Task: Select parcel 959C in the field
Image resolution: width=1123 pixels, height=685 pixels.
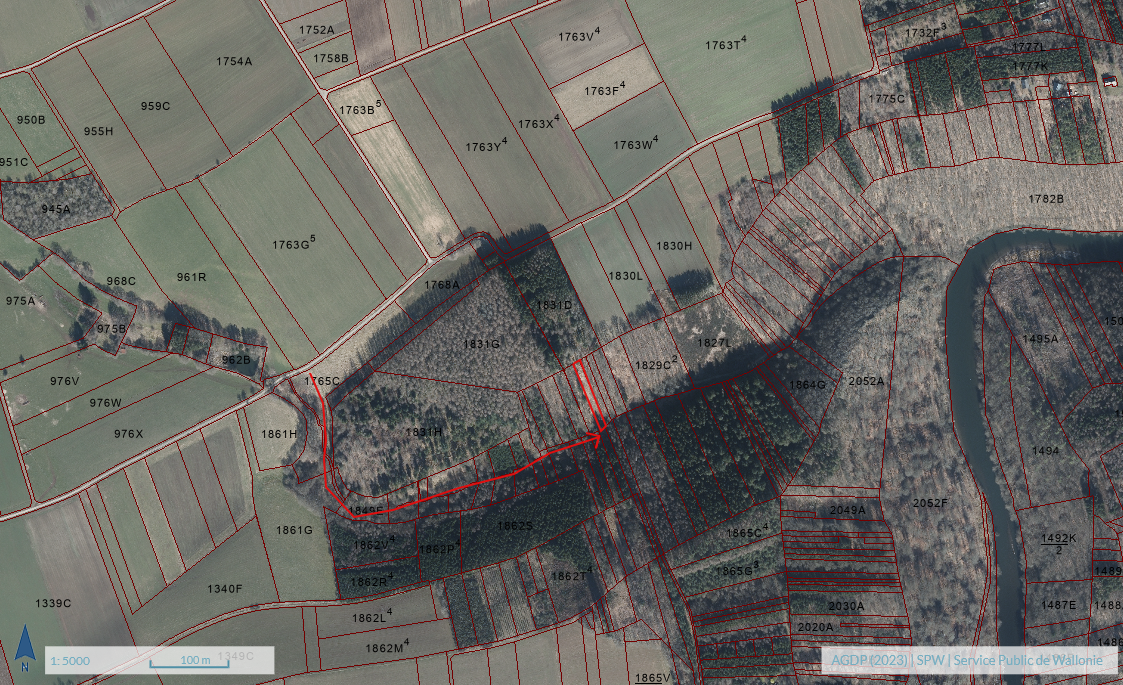Action: click(x=155, y=106)
